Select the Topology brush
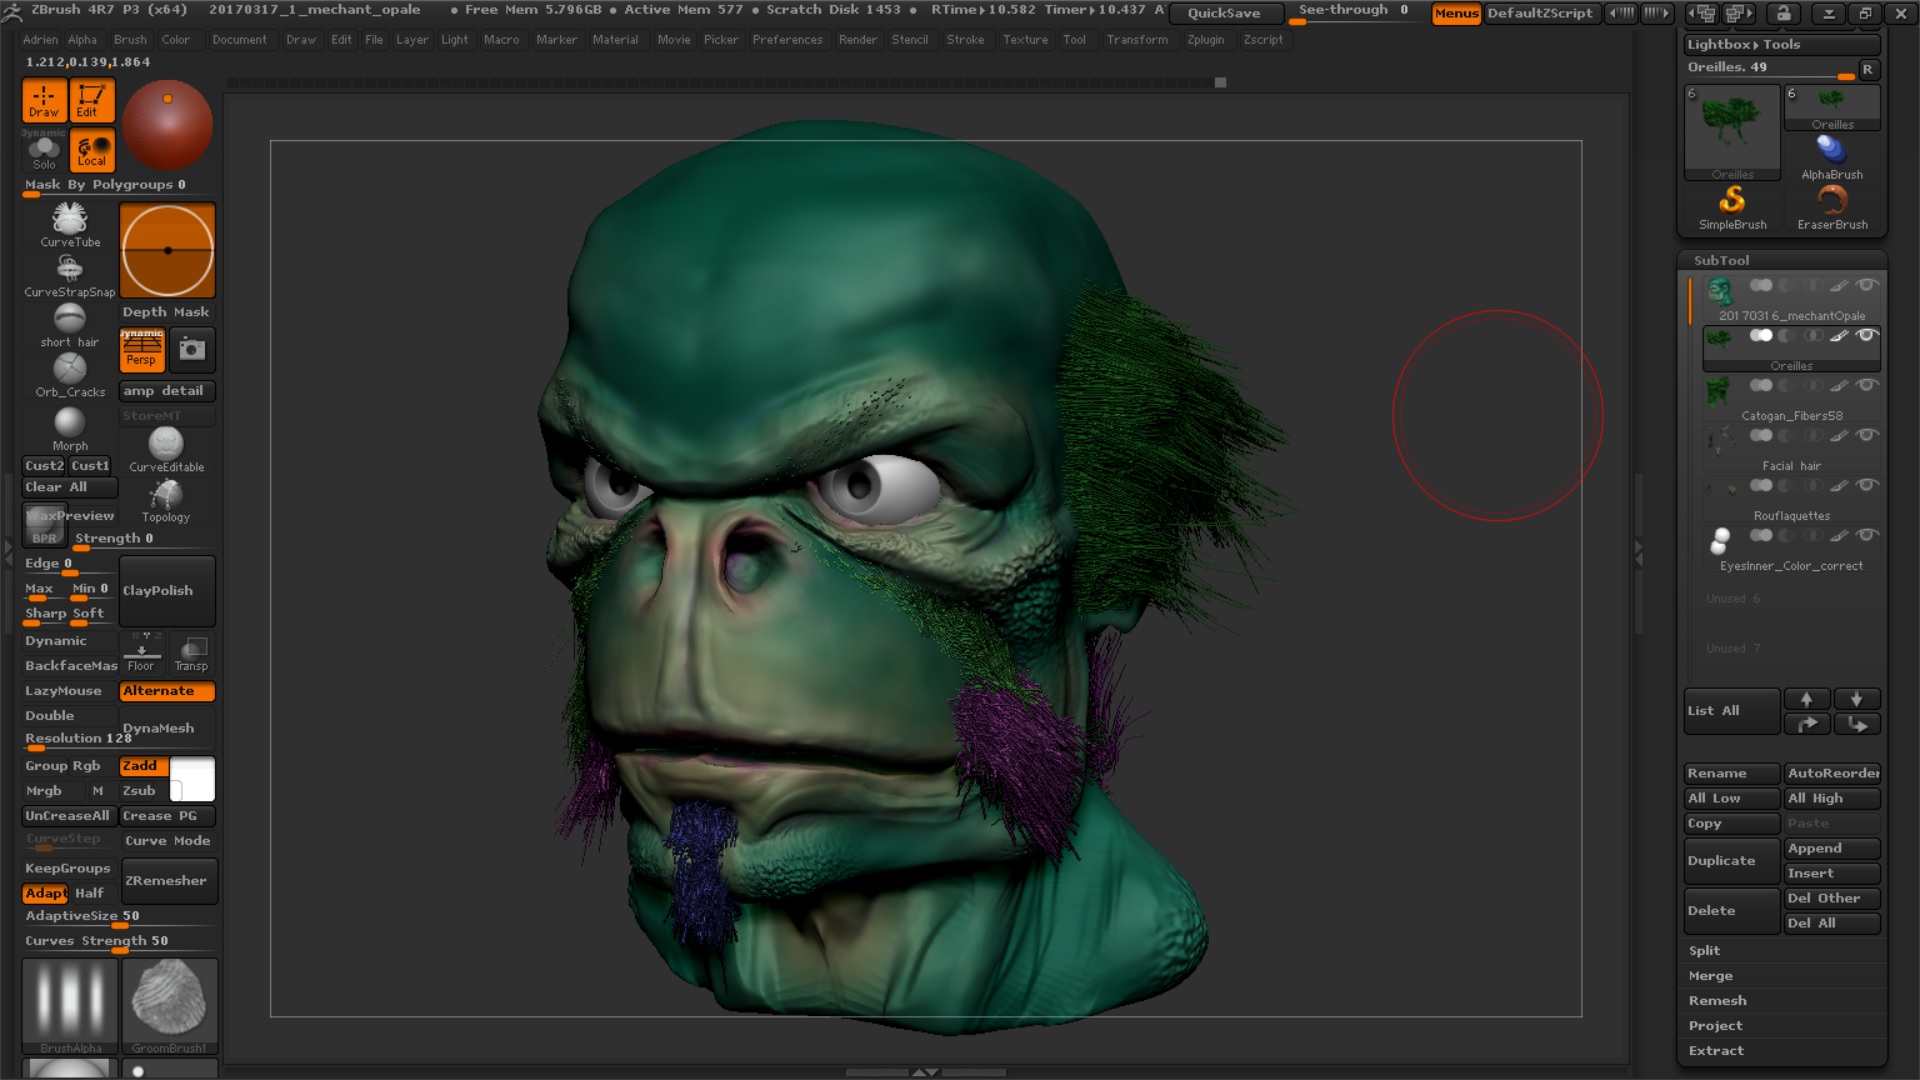Screen dimensions: 1920x1080 tap(166, 500)
